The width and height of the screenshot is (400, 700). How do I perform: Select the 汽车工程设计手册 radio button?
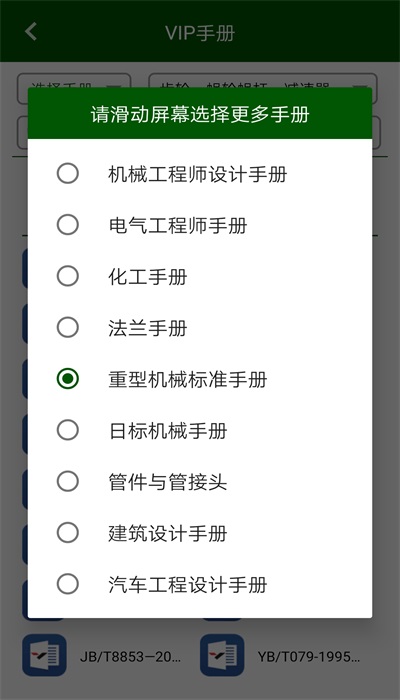coord(68,584)
